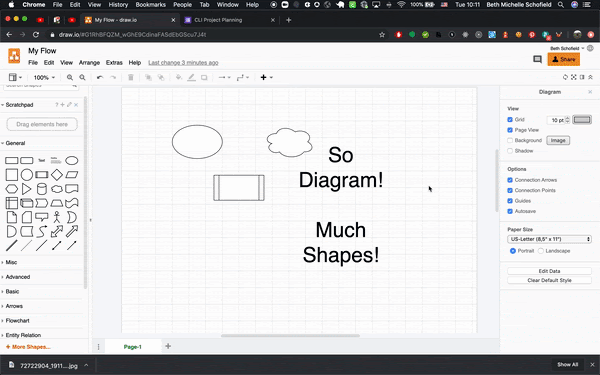Select the Ellipse shape in General palette
Image resolution: width=600 pixels, height=375 pixels.
pos(72,160)
